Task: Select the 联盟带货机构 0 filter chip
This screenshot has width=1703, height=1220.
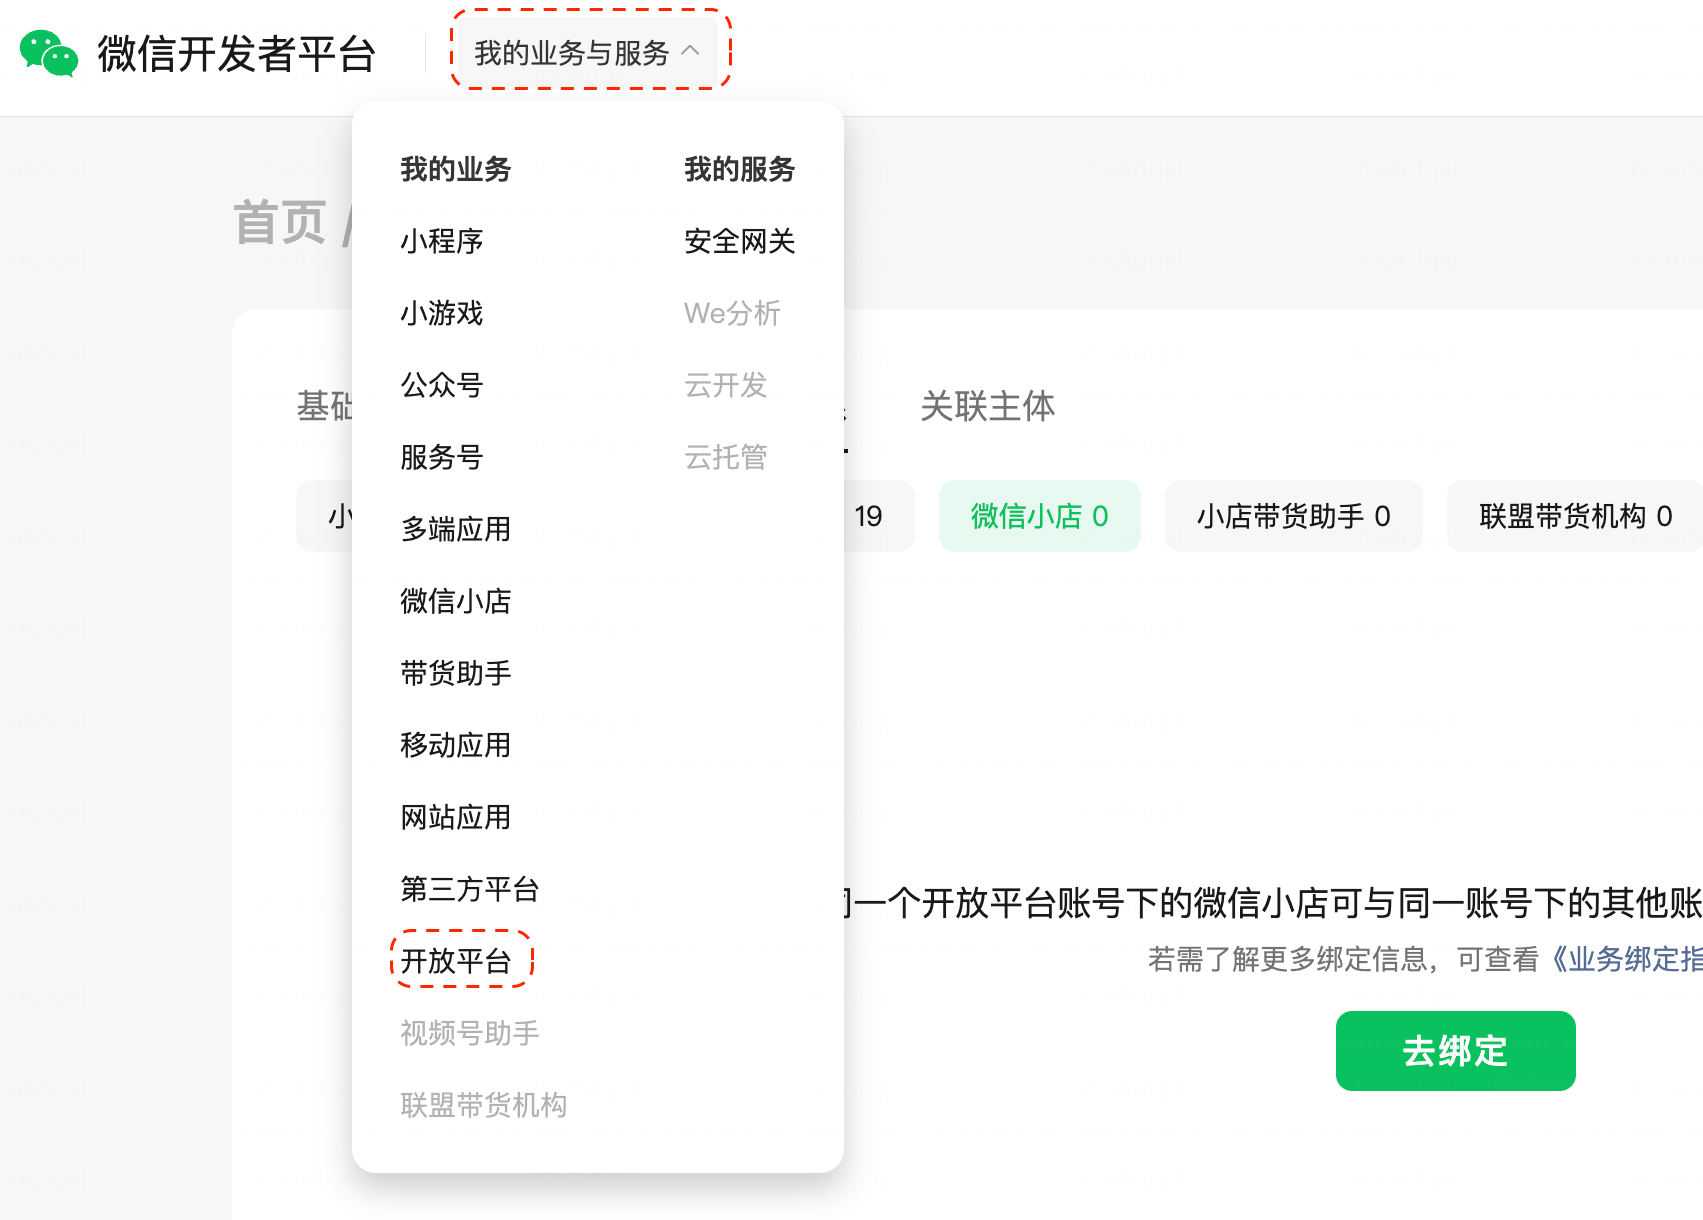Action: point(1574,516)
